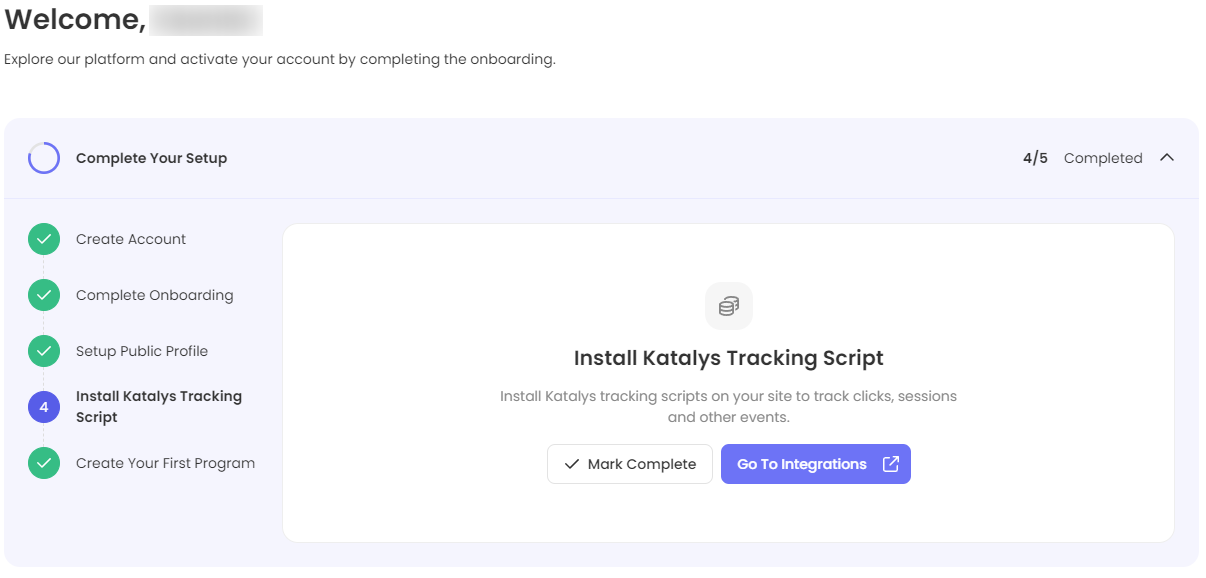Open the Complete Onboarding step

tap(154, 295)
